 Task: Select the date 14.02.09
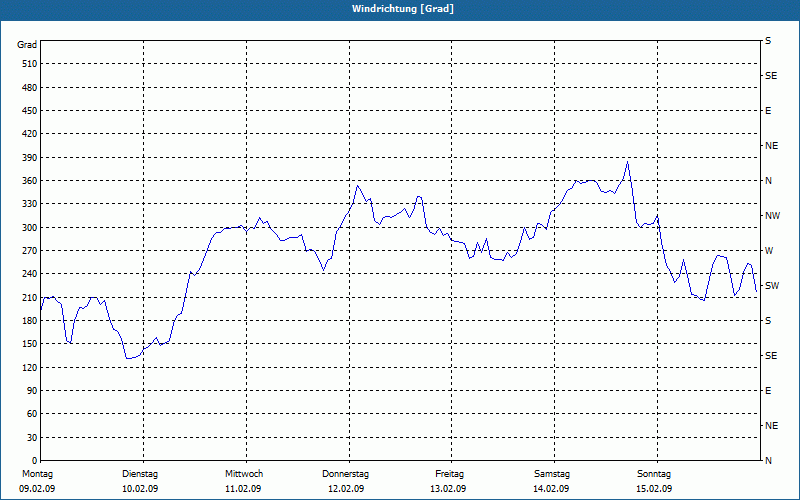(551, 489)
